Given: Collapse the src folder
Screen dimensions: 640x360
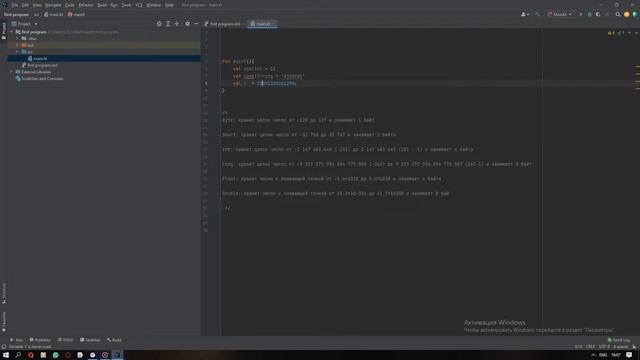Looking at the screenshot, I should [x=18, y=52].
